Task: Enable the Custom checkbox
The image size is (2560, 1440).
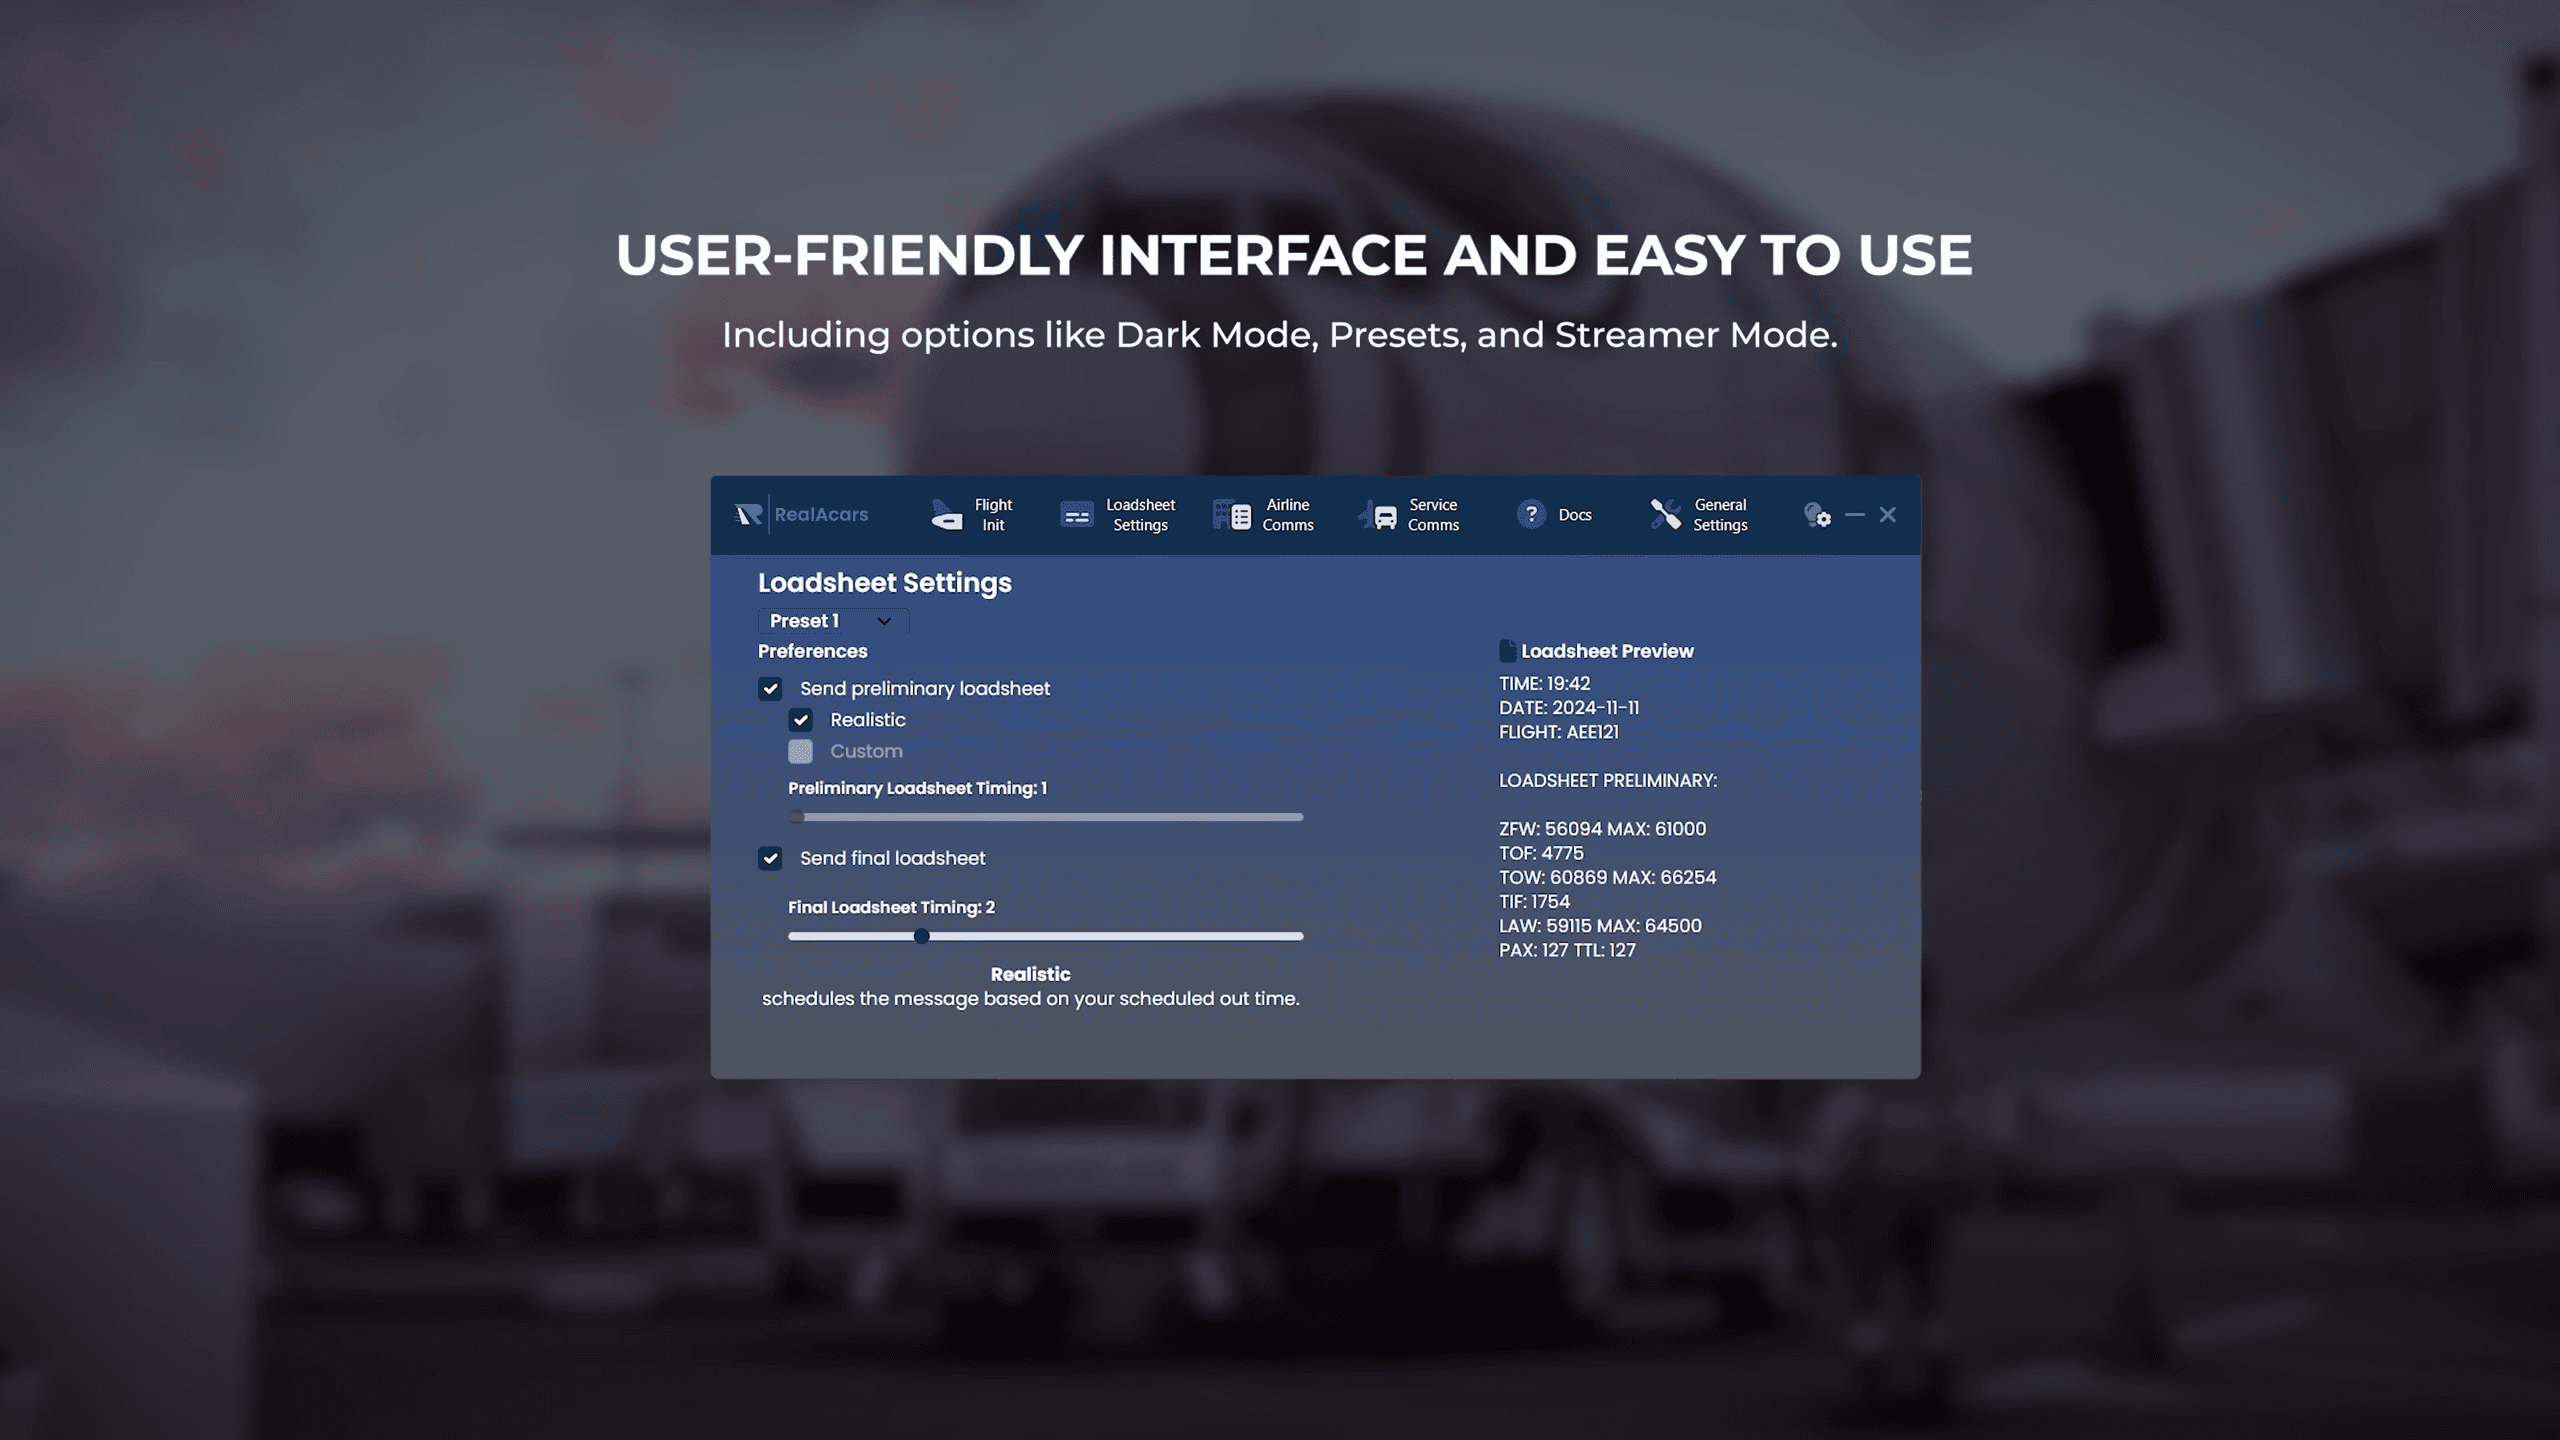Action: [x=801, y=751]
